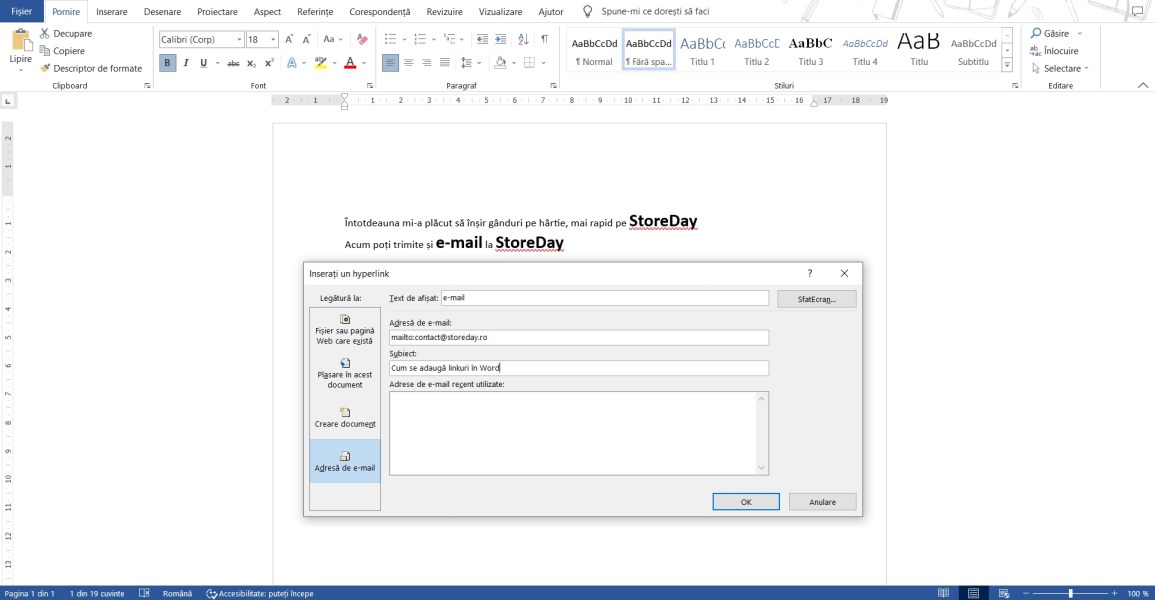Open font name dropdown Calibri
This screenshot has width=1155, height=600.
coord(239,40)
